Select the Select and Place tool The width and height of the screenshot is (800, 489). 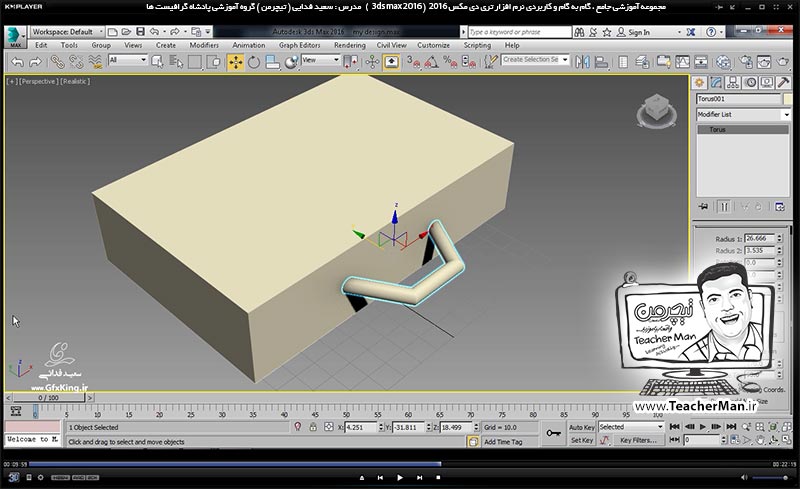(x=291, y=62)
